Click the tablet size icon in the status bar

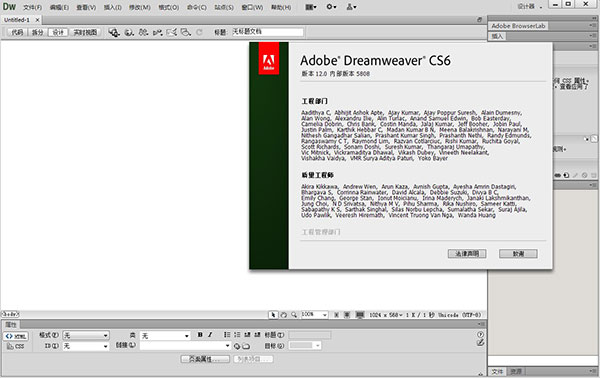(347, 314)
